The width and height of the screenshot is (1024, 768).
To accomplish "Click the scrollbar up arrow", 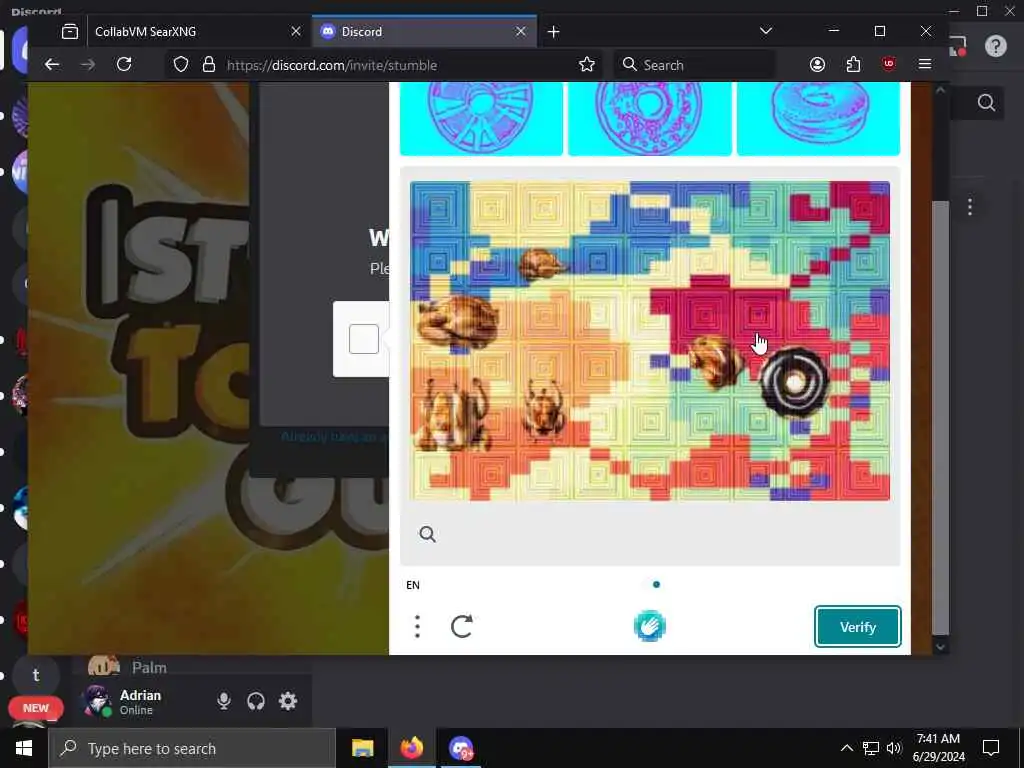I will 940,90.
